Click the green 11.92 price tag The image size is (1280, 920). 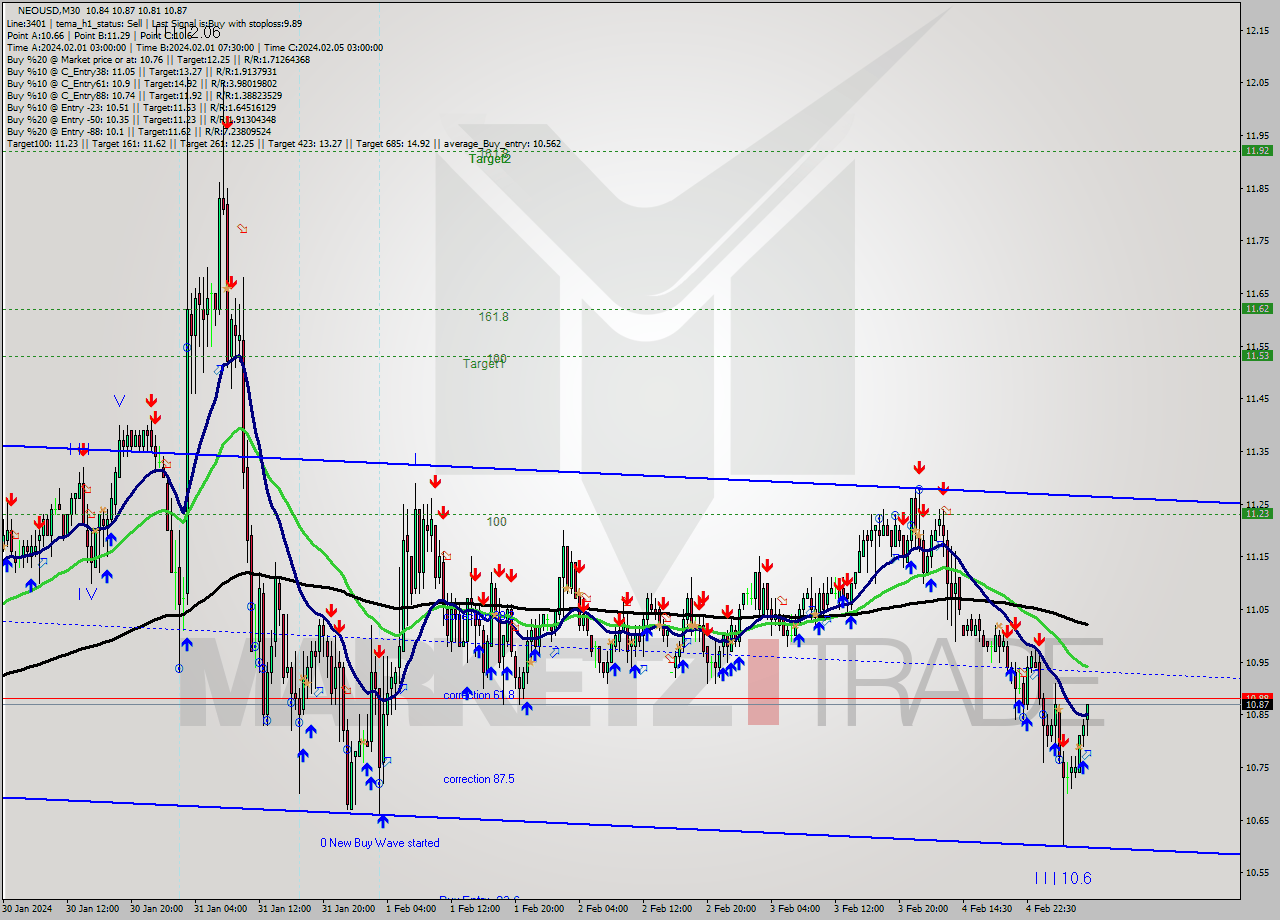[x=1257, y=150]
